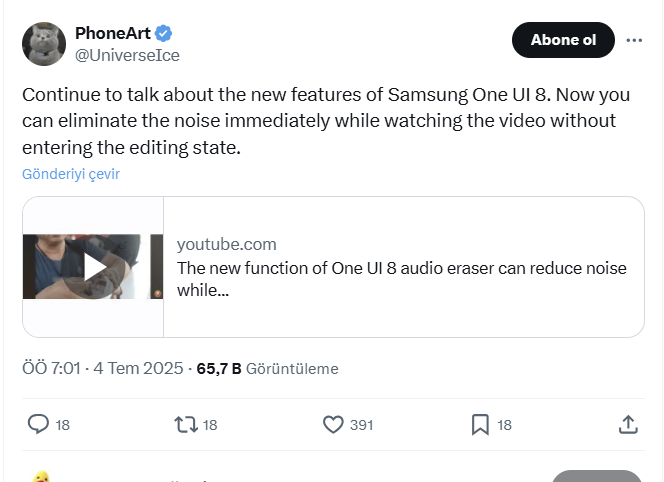This screenshot has width=664, height=482.
Task: Click the 65,7 B Görüntüleme count
Action: click(x=268, y=368)
